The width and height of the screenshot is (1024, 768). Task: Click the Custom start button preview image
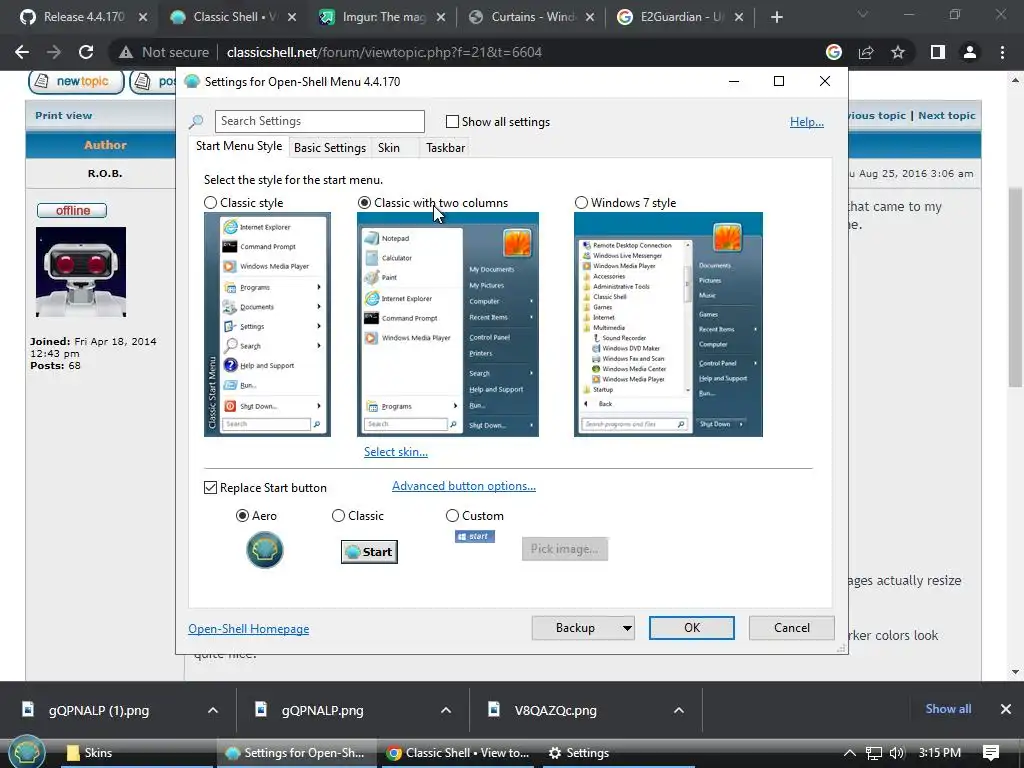tap(475, 536)
